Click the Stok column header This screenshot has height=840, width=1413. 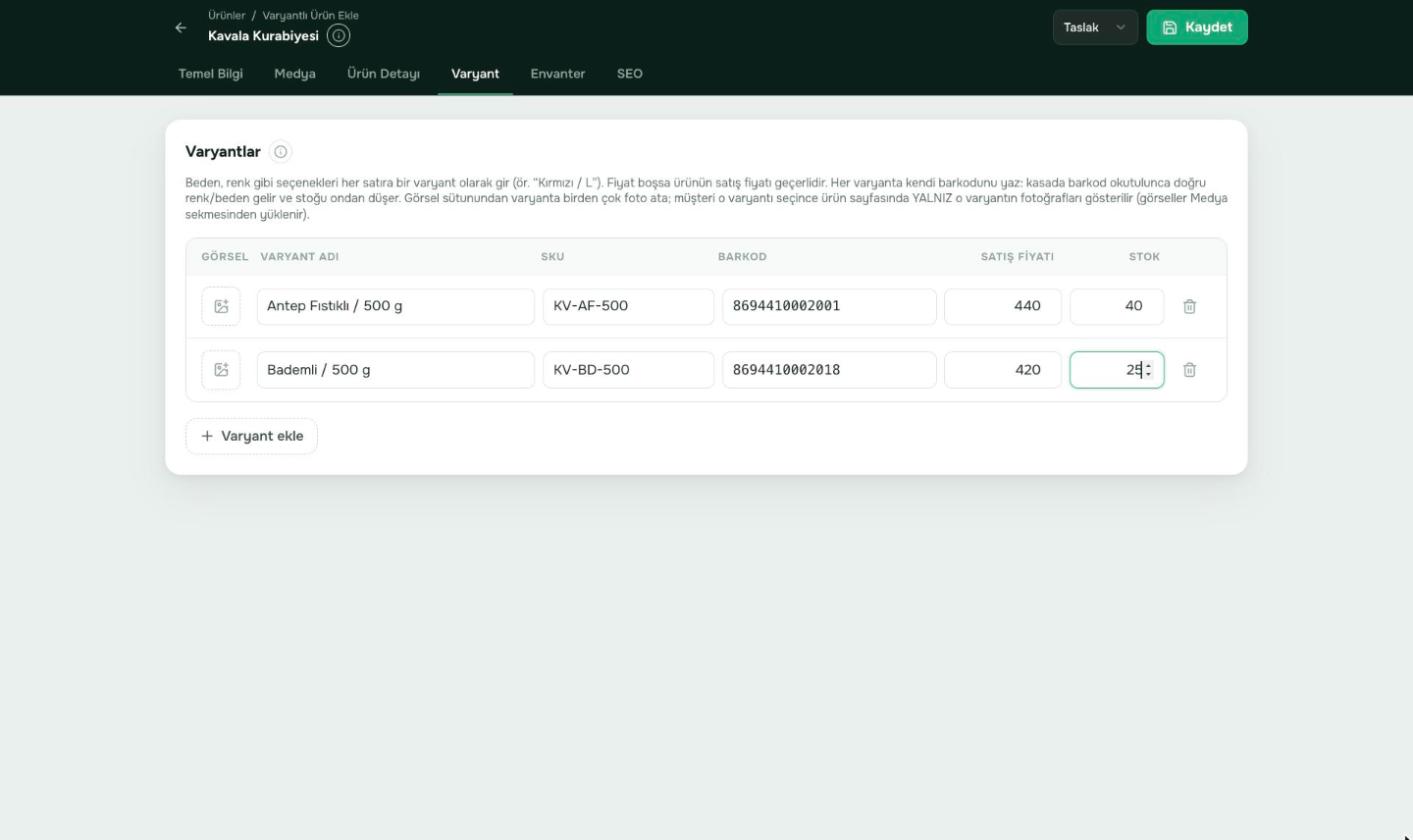pos(1144,257)
